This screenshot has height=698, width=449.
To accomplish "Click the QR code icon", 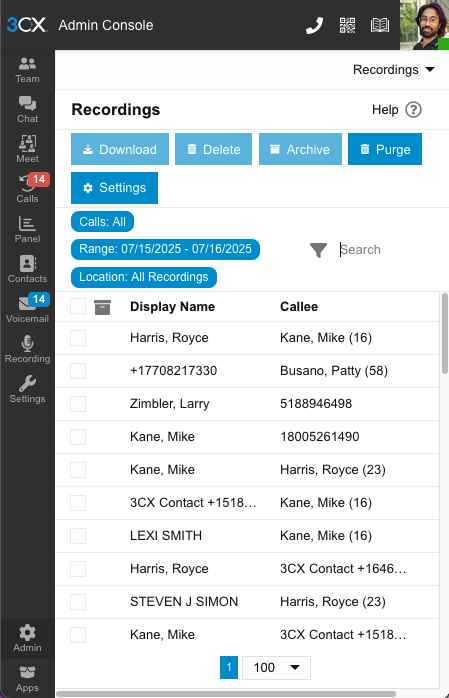I will 347,25.
